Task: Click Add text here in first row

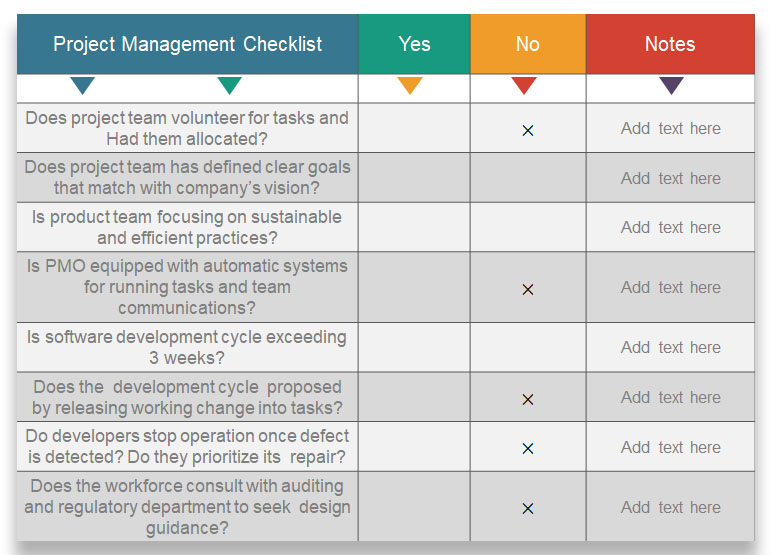Action: pyautogui.click(x=670, y=128)
